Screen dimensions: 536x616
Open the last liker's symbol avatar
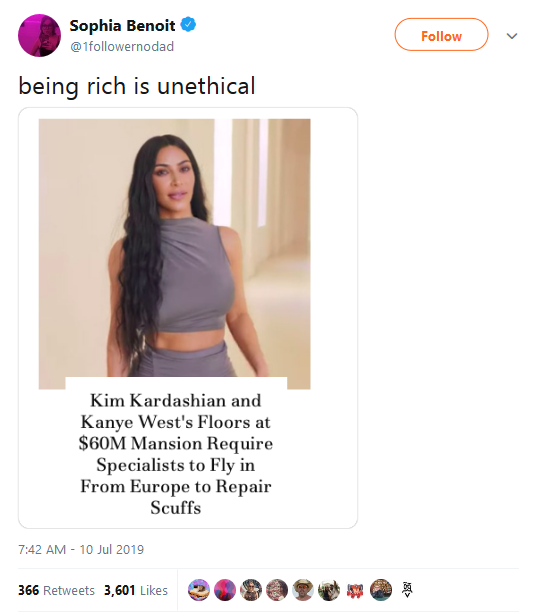[407, 590]
